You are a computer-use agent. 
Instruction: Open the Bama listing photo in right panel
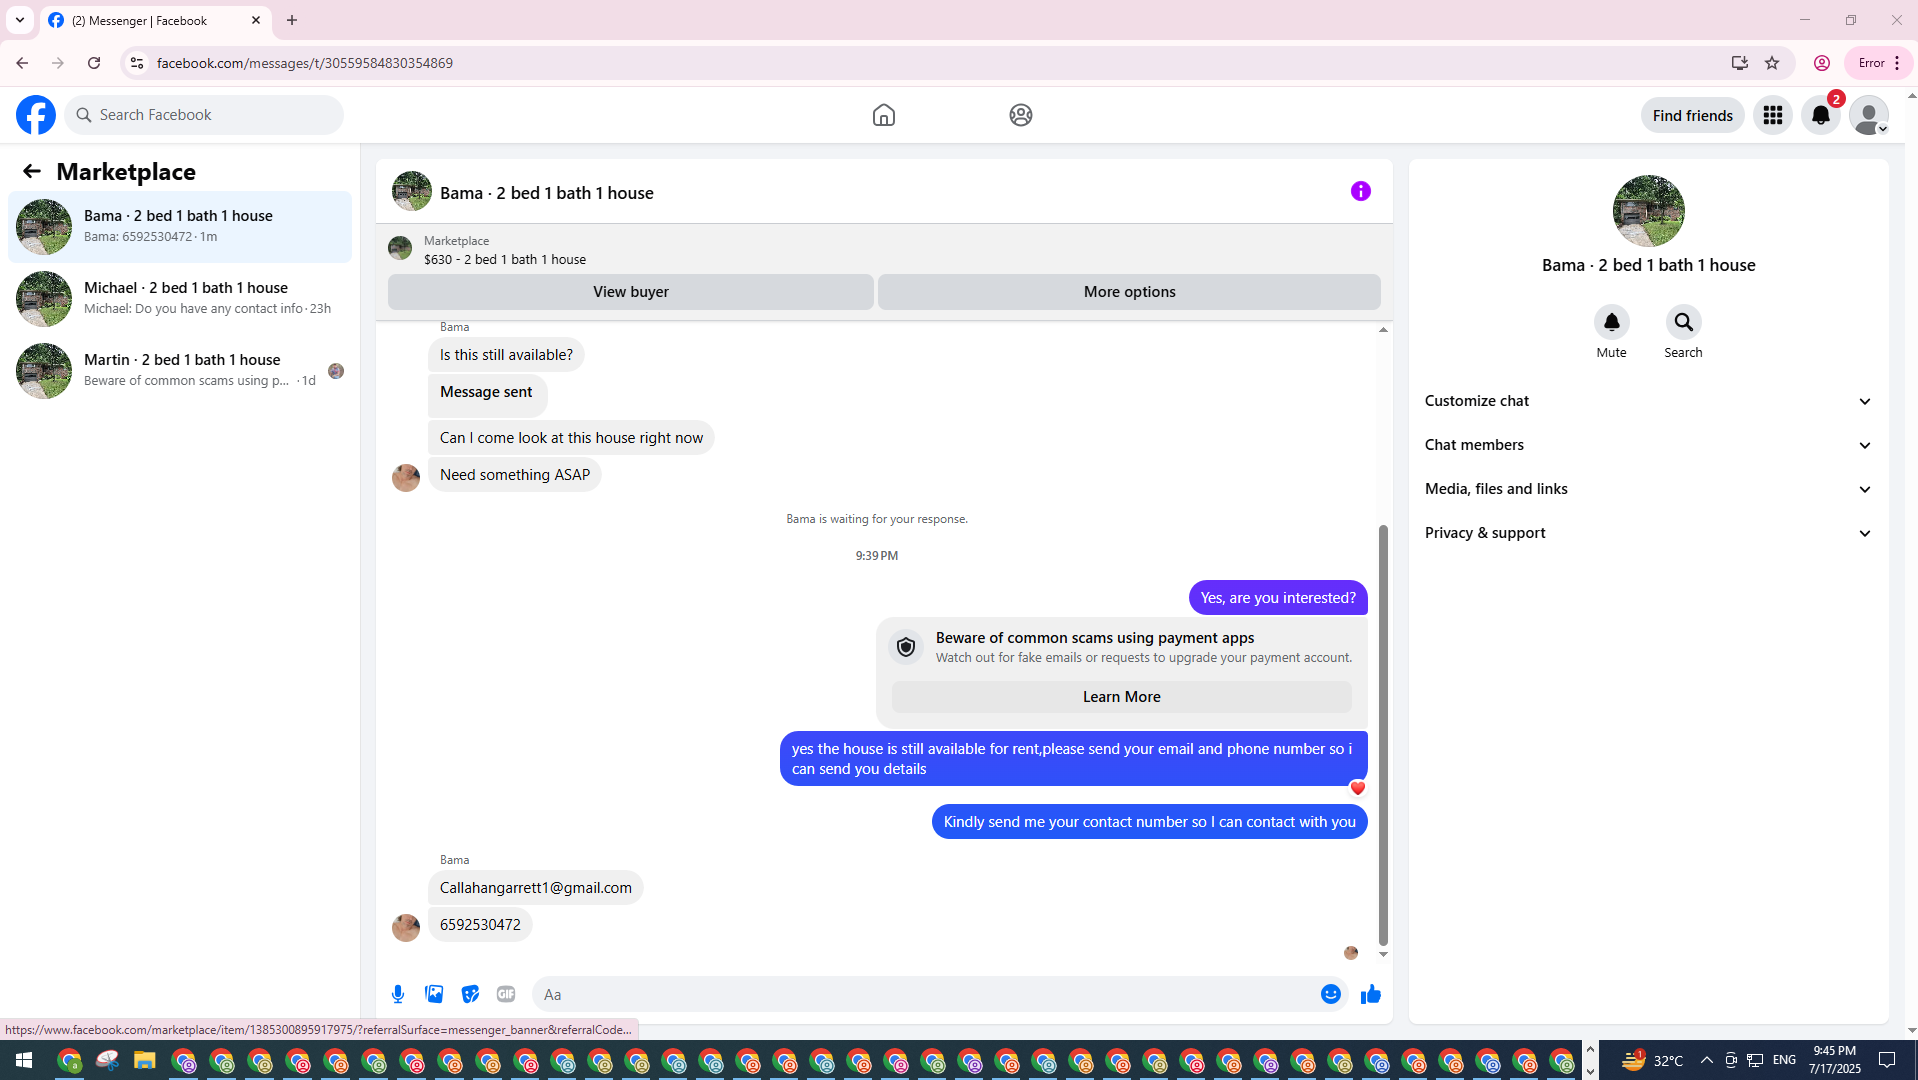click(1648, 211)
